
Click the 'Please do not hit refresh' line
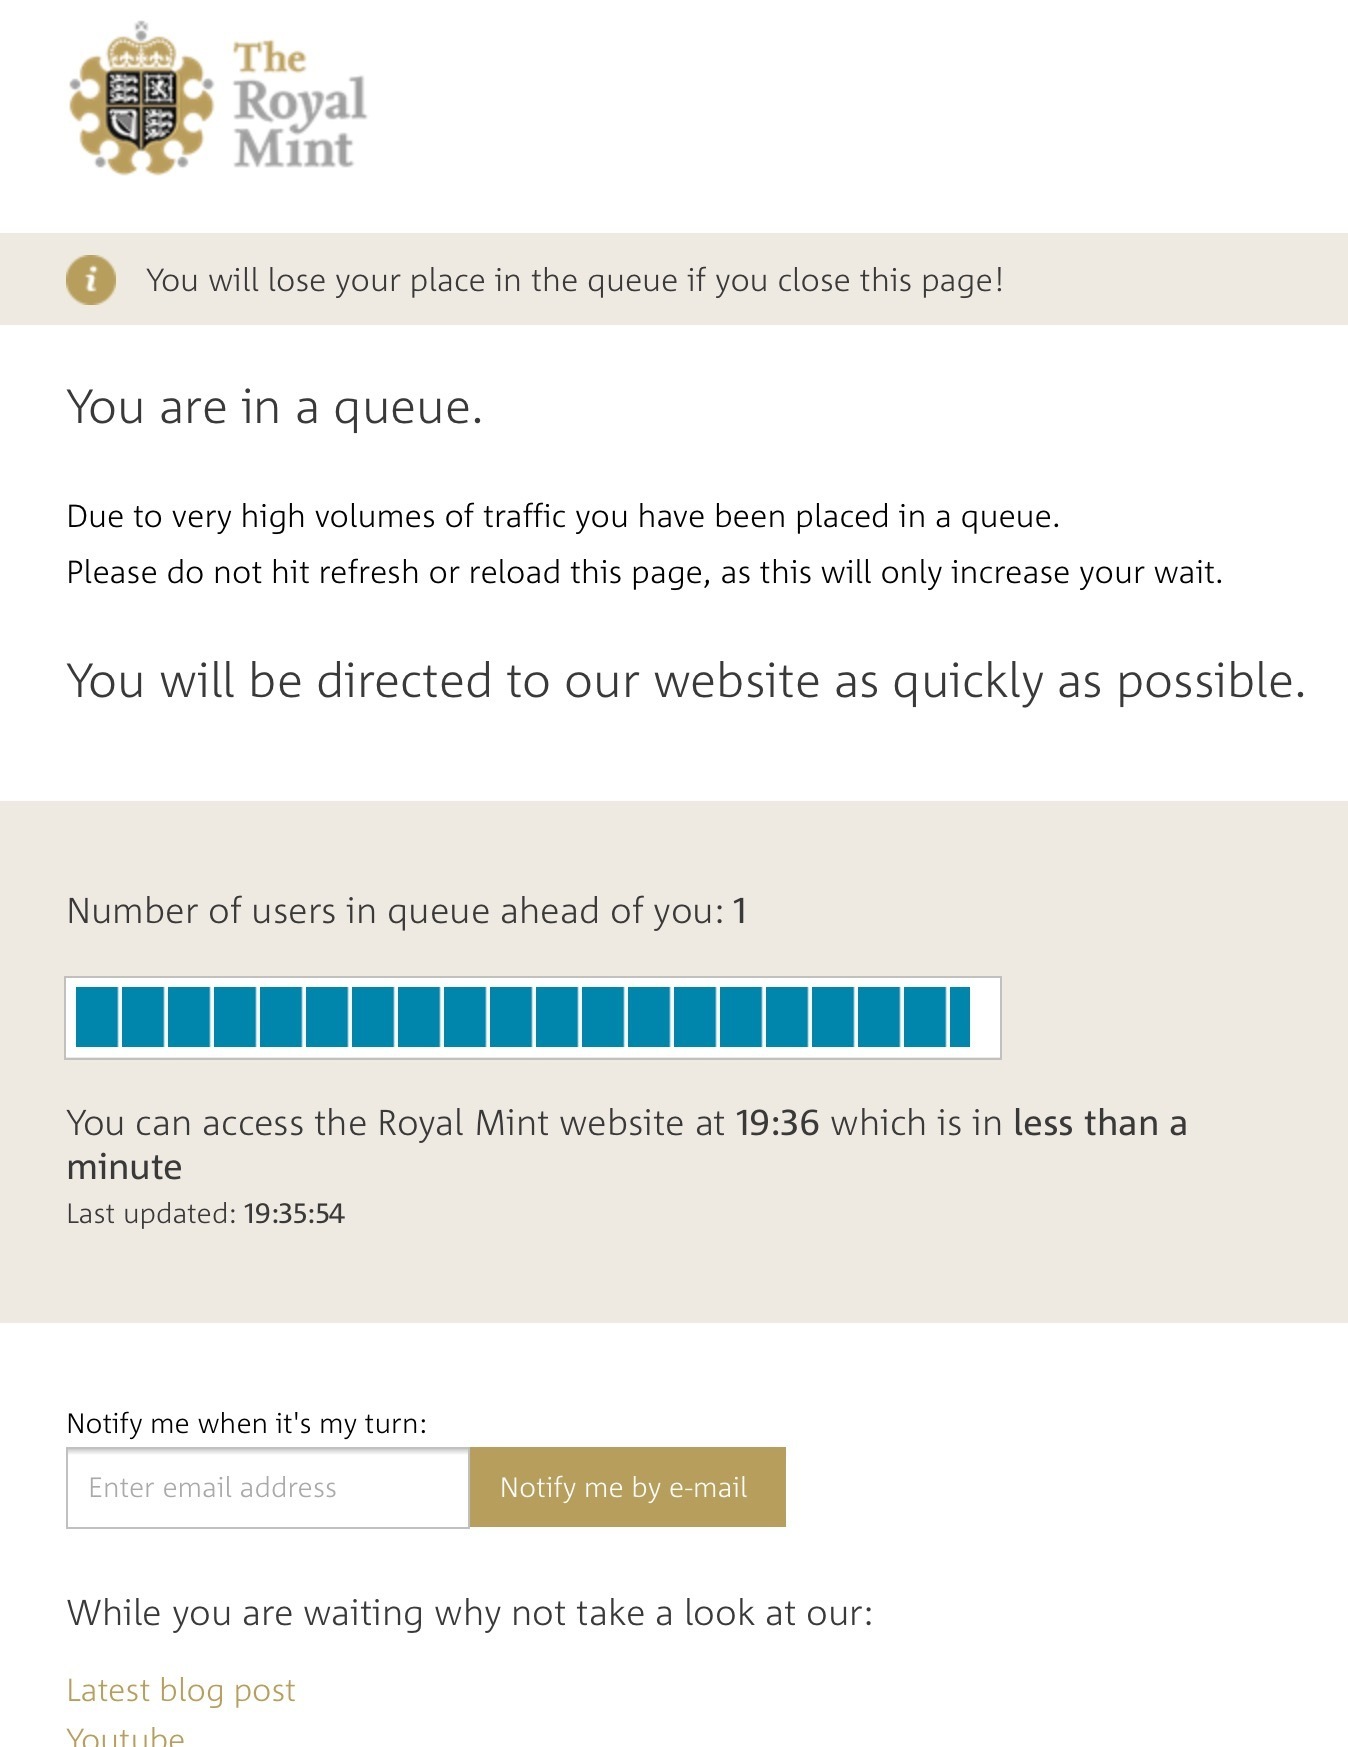pos(644,572)
